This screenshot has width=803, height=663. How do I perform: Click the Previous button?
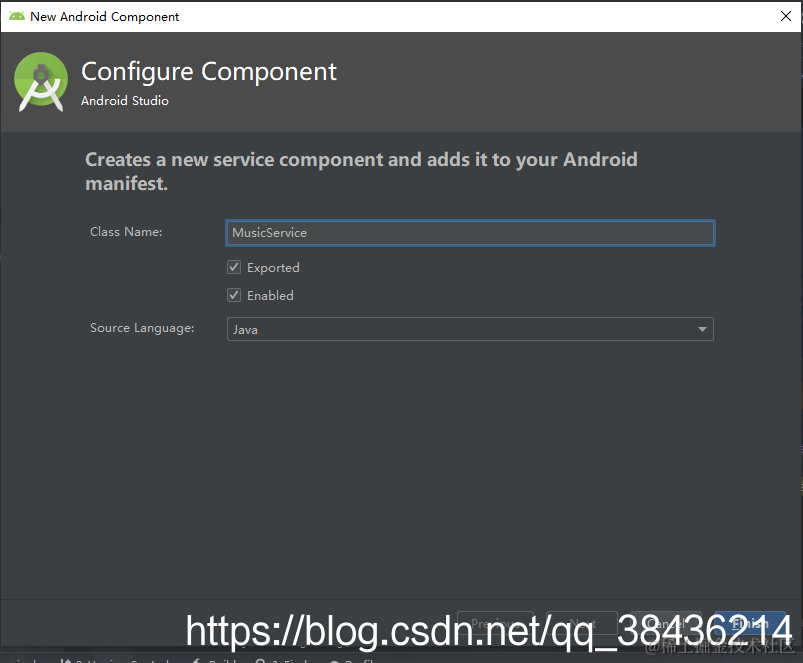click(495, 623)
